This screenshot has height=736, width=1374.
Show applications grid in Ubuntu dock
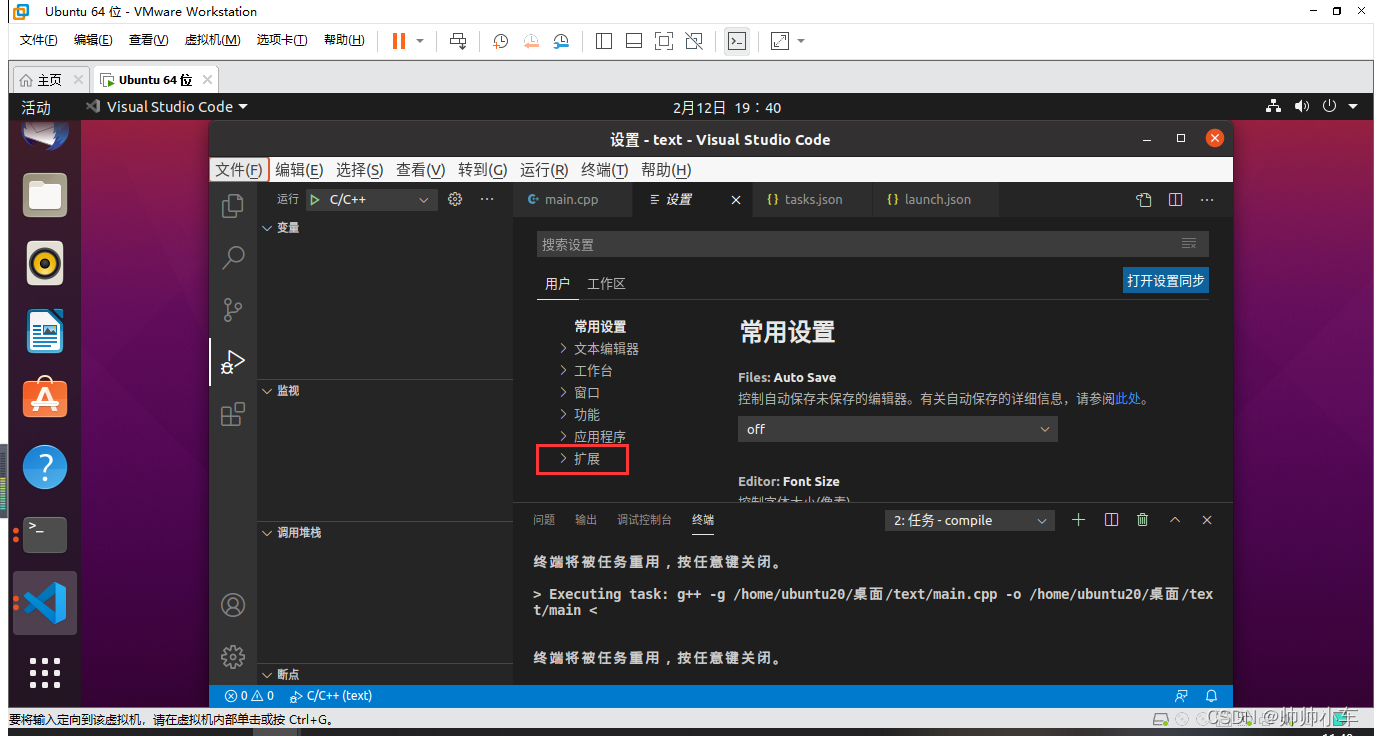pos(45,673)
